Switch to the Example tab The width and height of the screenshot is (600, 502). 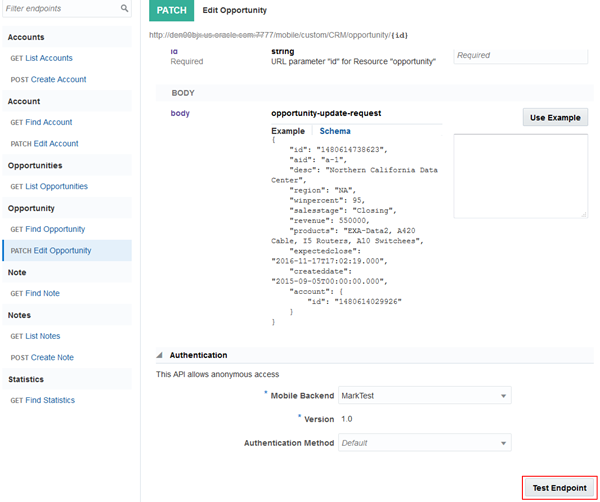pyautogui.click(x=288, y=132)
